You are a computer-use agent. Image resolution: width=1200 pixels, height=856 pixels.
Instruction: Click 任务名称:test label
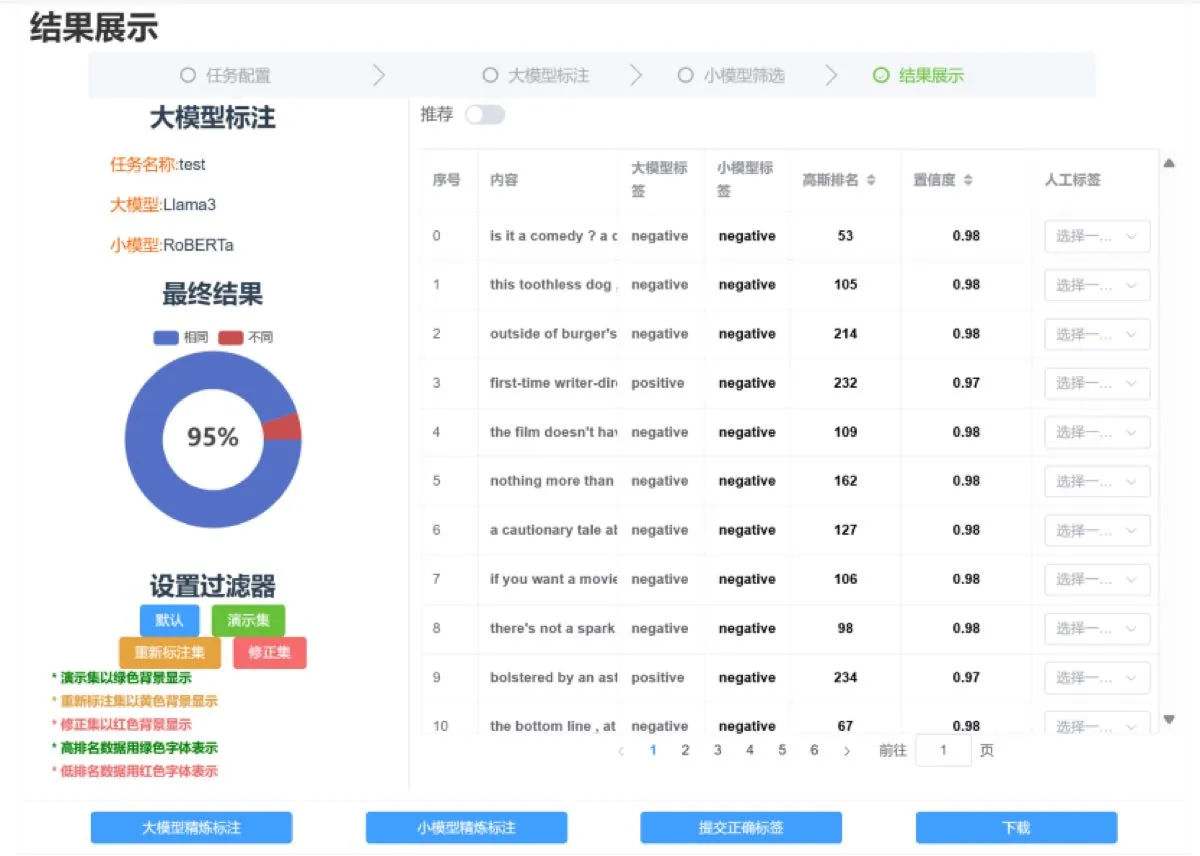click(158, 165)
